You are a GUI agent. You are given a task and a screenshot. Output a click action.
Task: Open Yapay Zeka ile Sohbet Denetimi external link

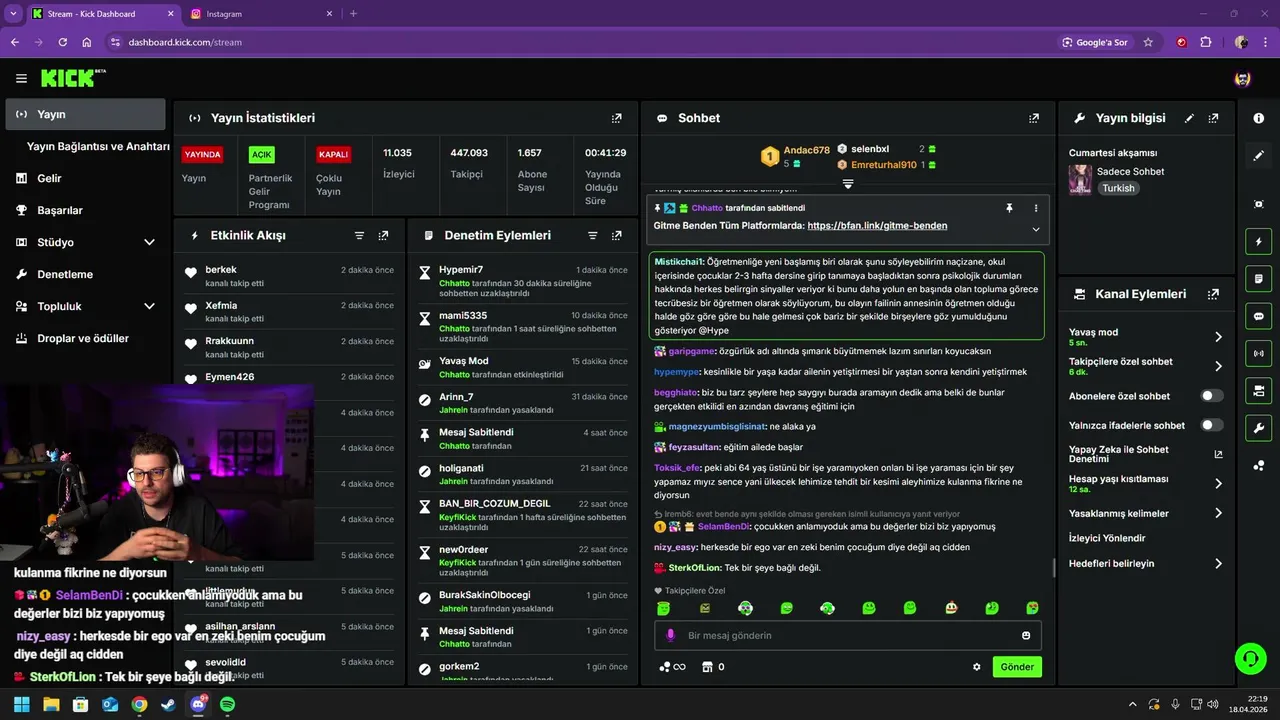pos(1218,454)
